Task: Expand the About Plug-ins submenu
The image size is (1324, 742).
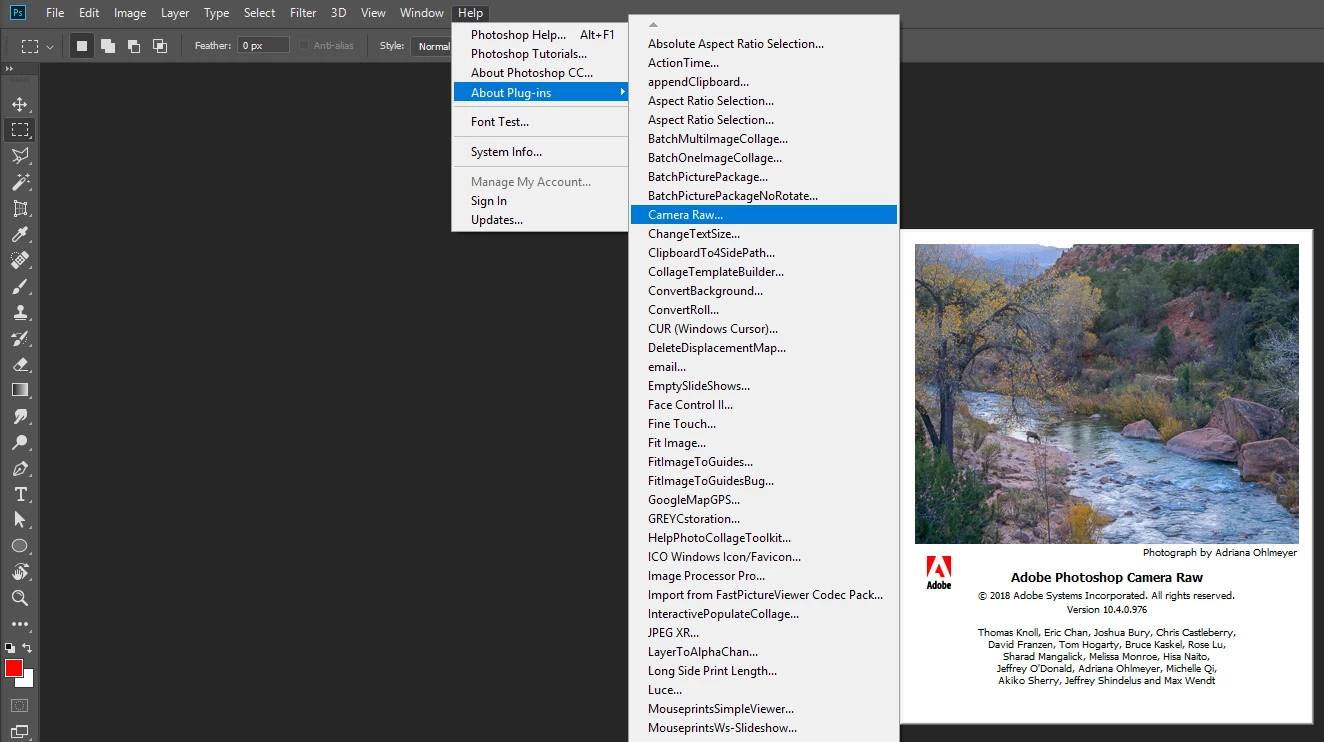Action: [540, 92]
